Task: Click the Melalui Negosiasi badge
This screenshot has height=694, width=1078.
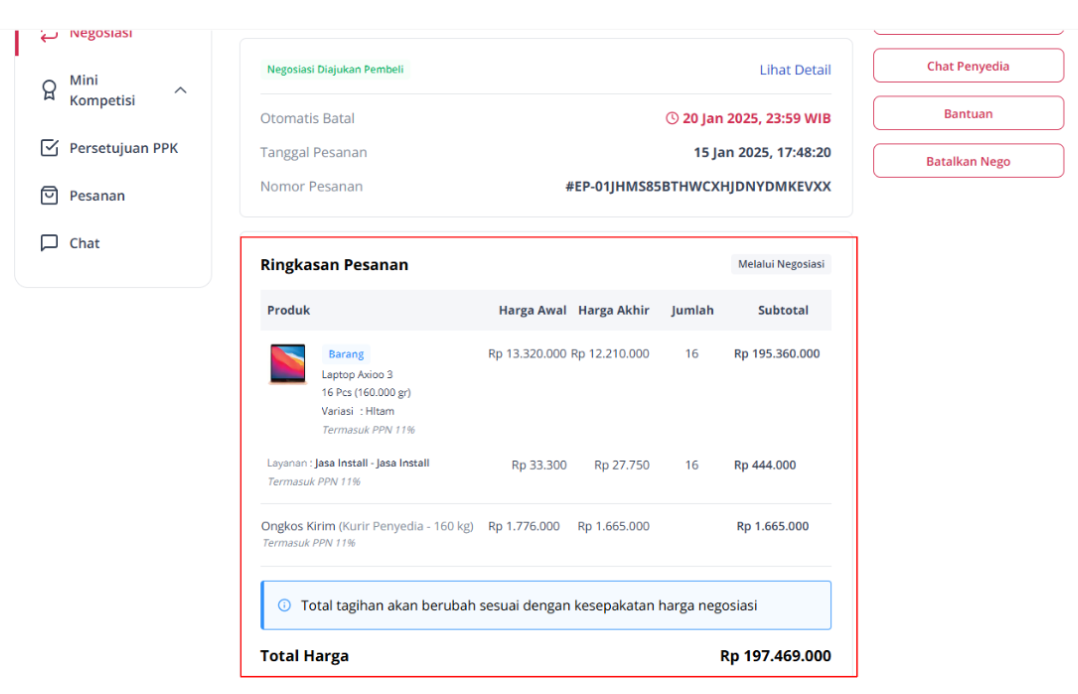Action: [781, 264]
